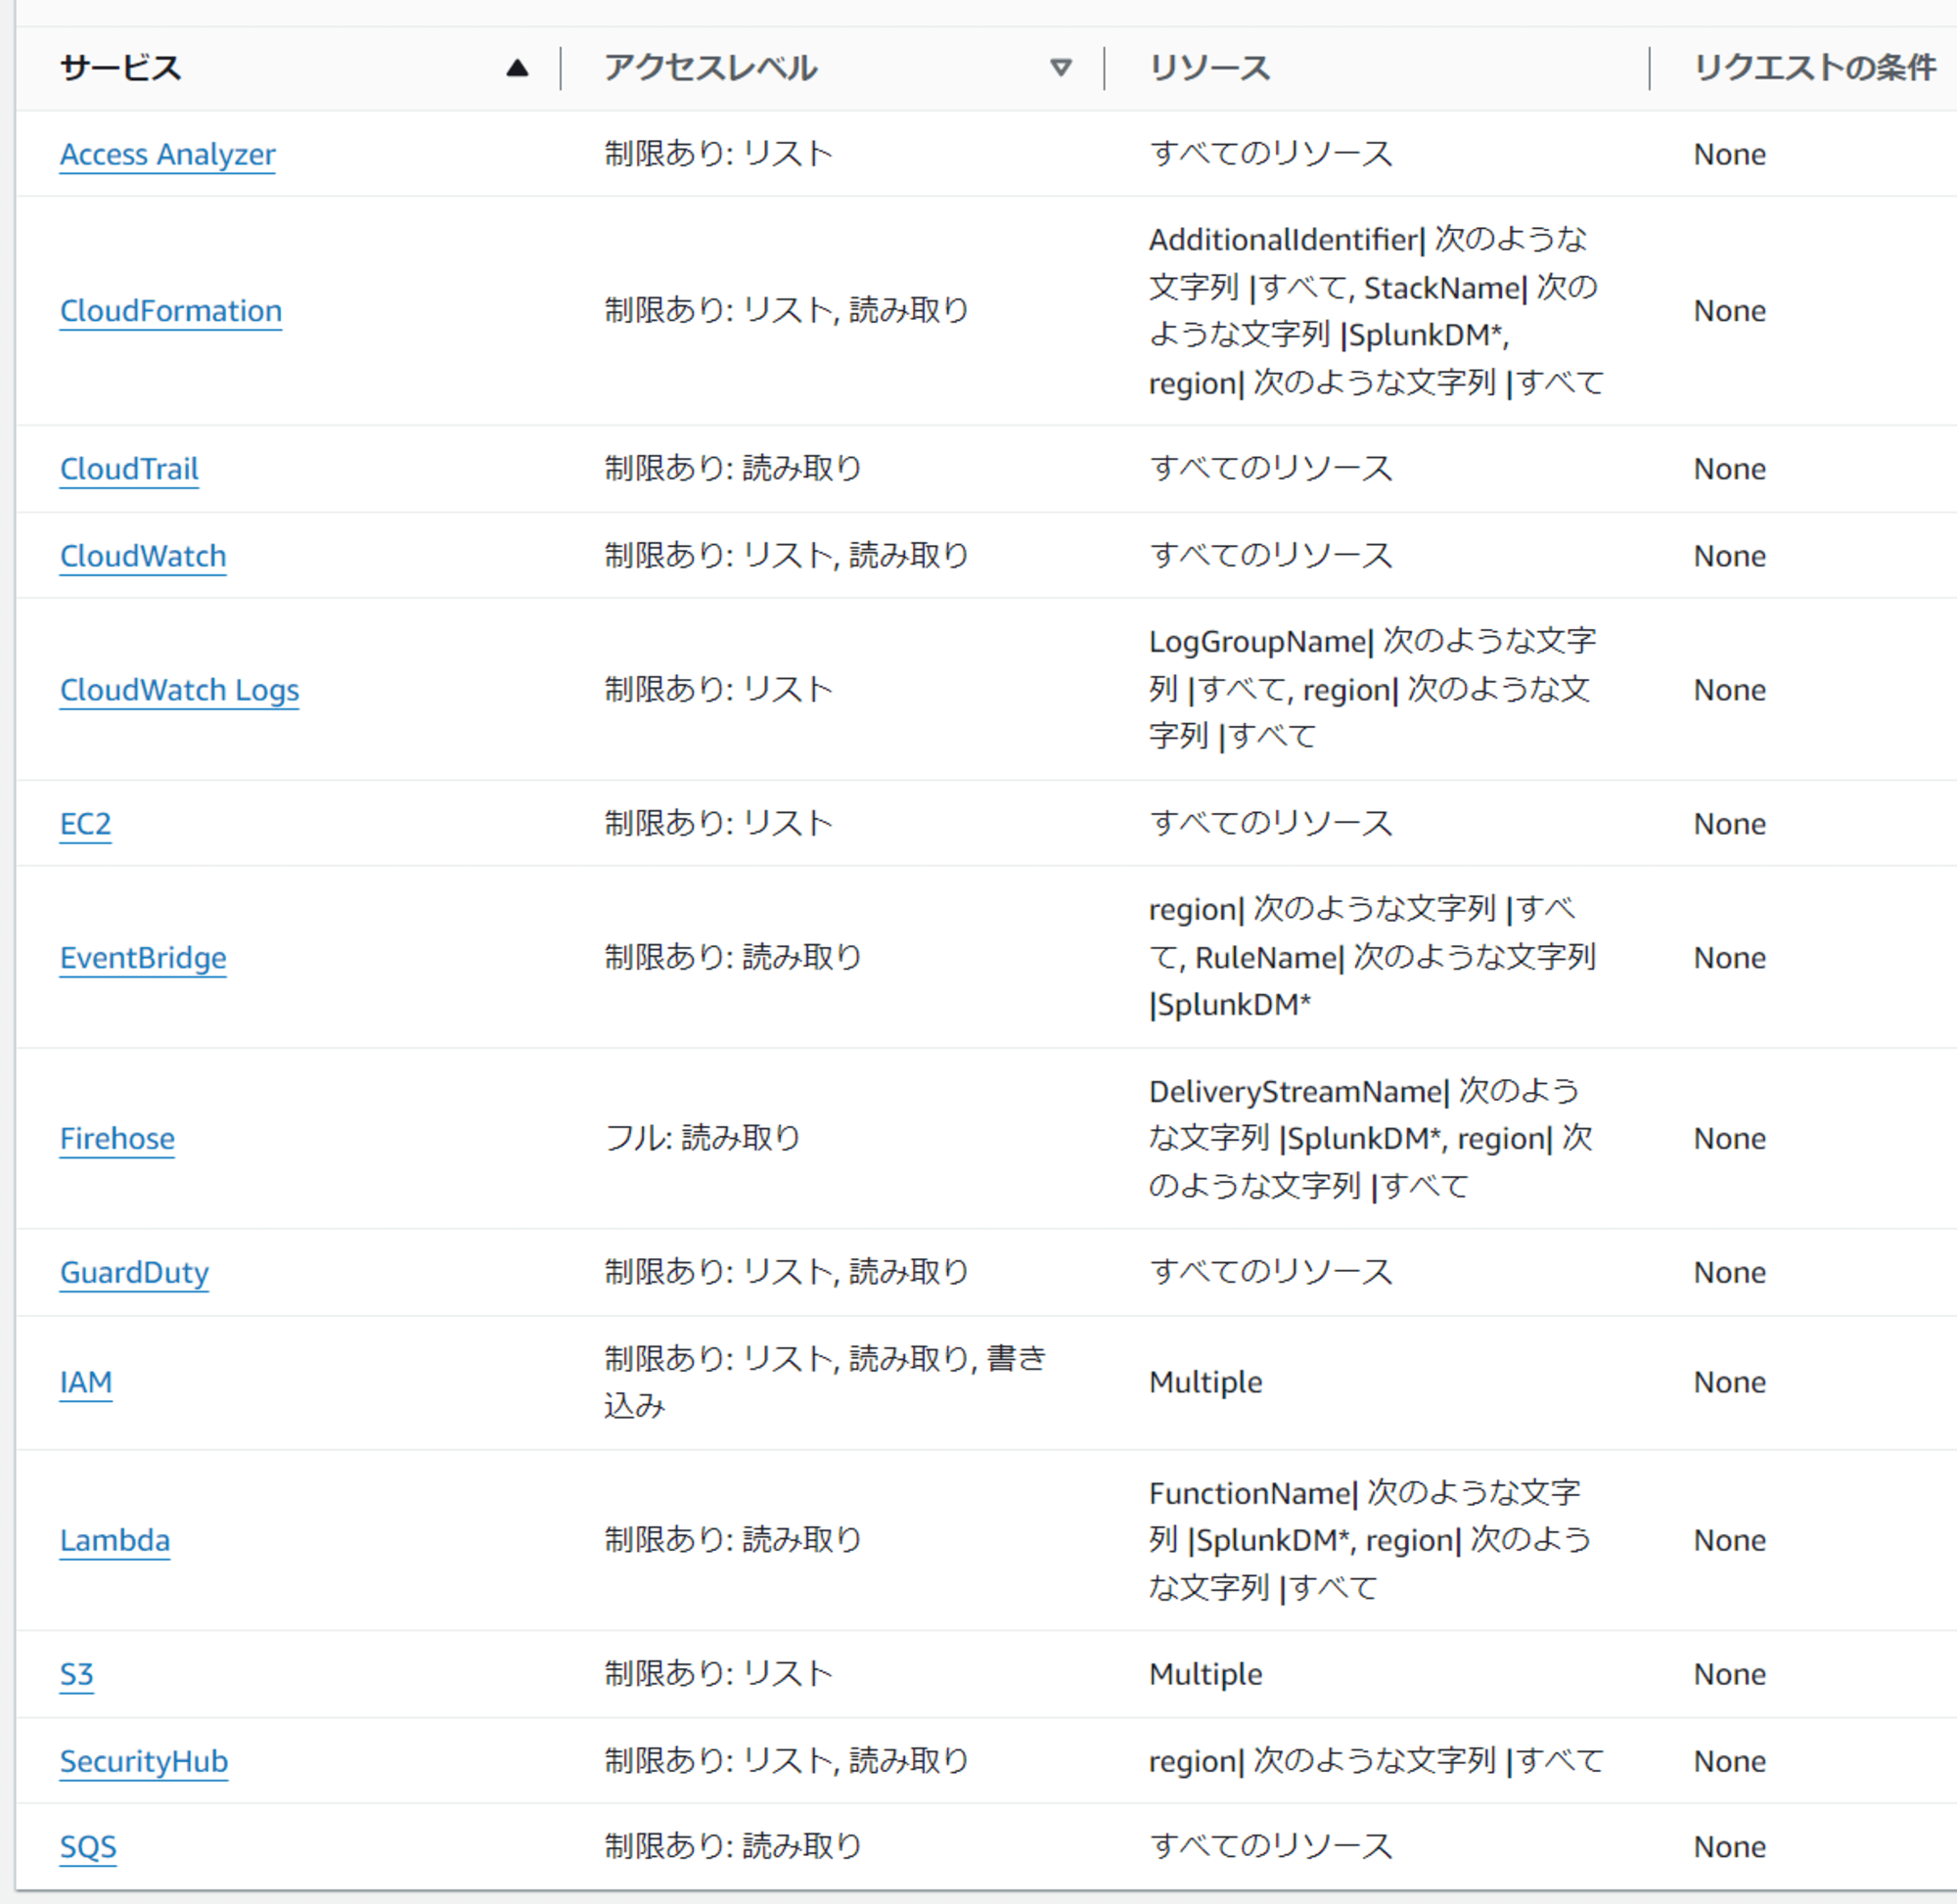Image resolution: width=1957 pixels, height=1904 pixels.
Task: Open the S3 service link
Action: tap(77, 1675)
